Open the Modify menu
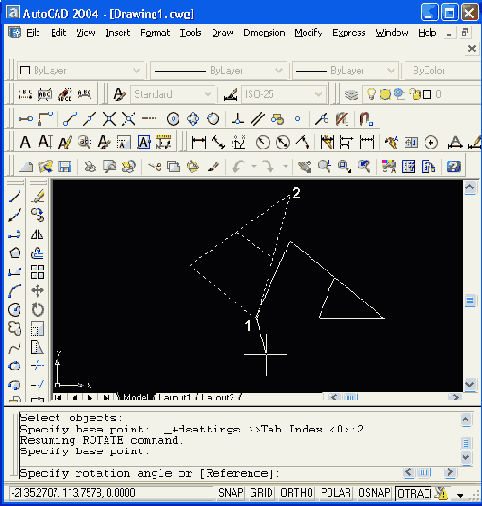This screenshot has width=482, height=506. pyautogui.click(x=308, y=33)
